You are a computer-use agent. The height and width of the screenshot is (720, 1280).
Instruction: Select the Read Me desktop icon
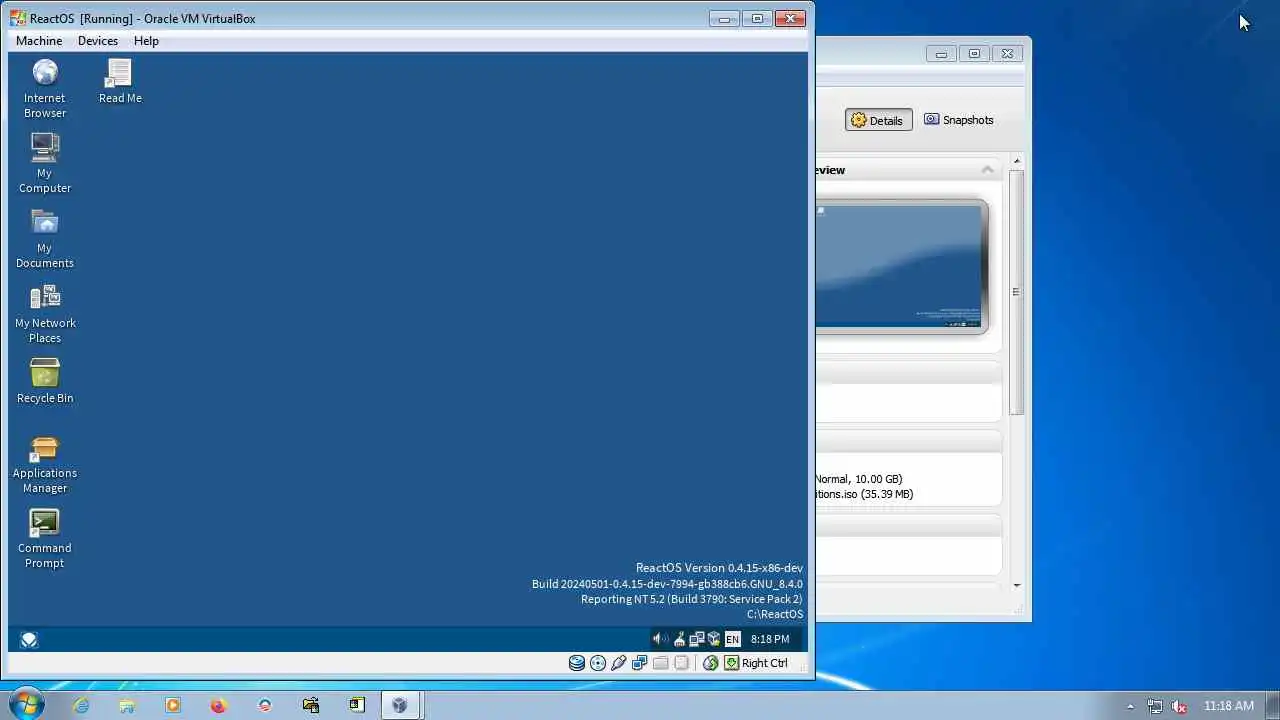point(120,81)
